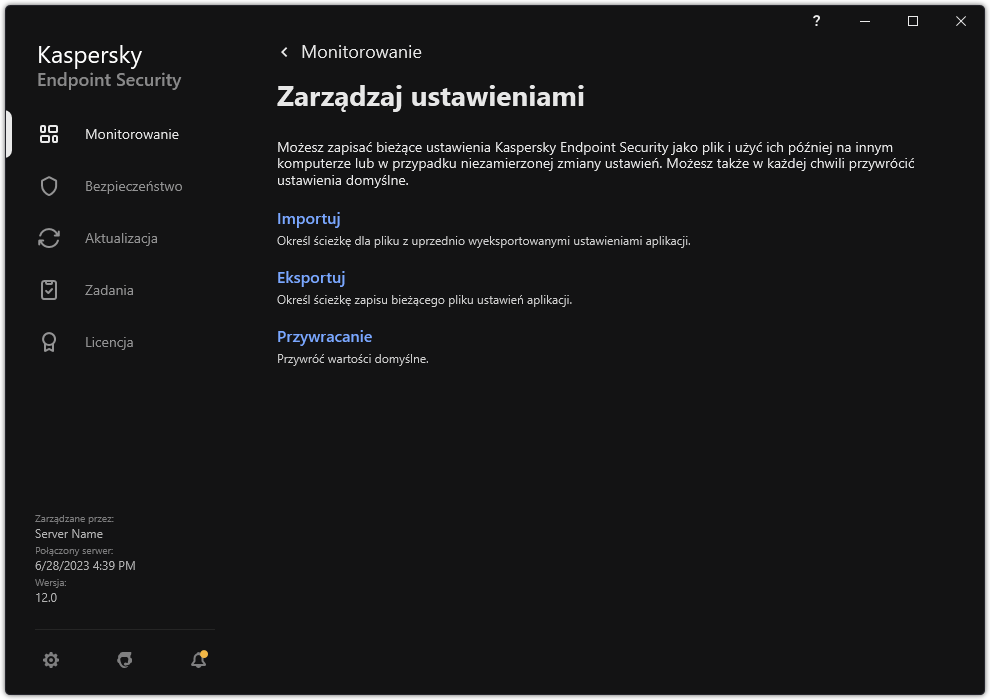The image size is (990, 700).
Task: Click the Server Name managing server text
Action: click(x=67, y=533)
